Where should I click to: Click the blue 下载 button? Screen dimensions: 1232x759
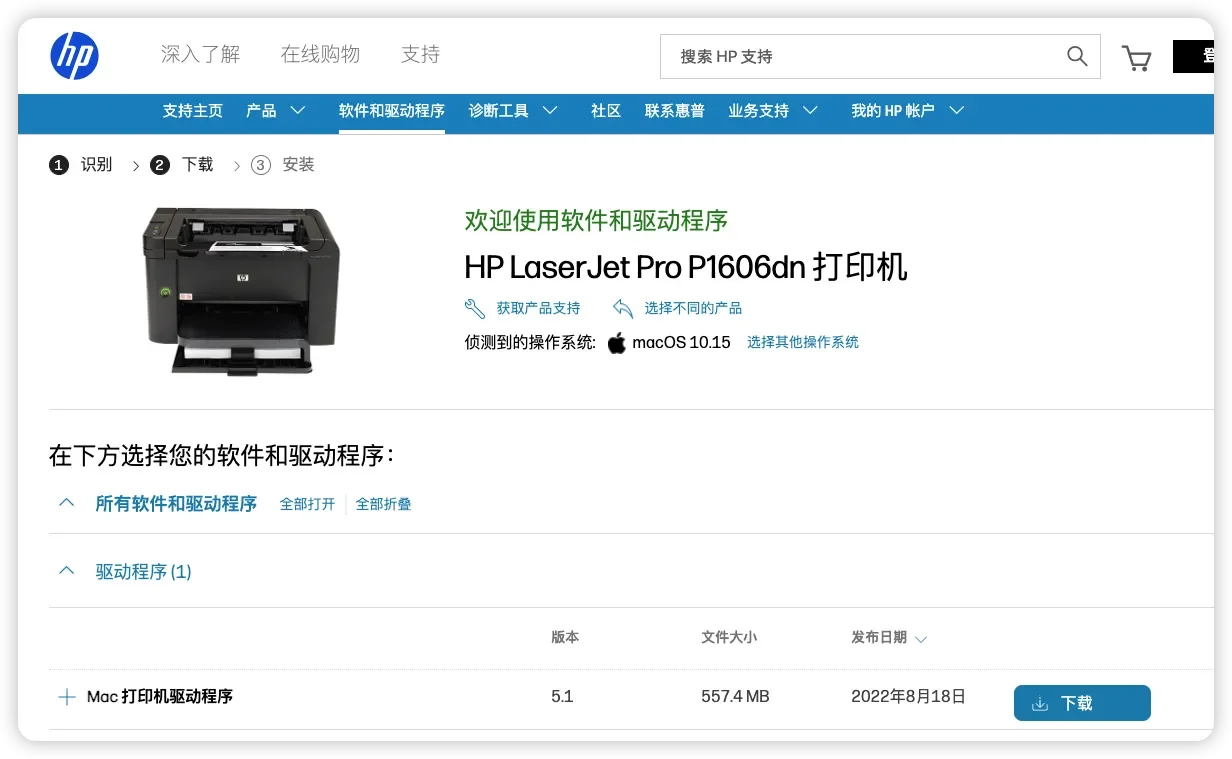(1082, 703)
